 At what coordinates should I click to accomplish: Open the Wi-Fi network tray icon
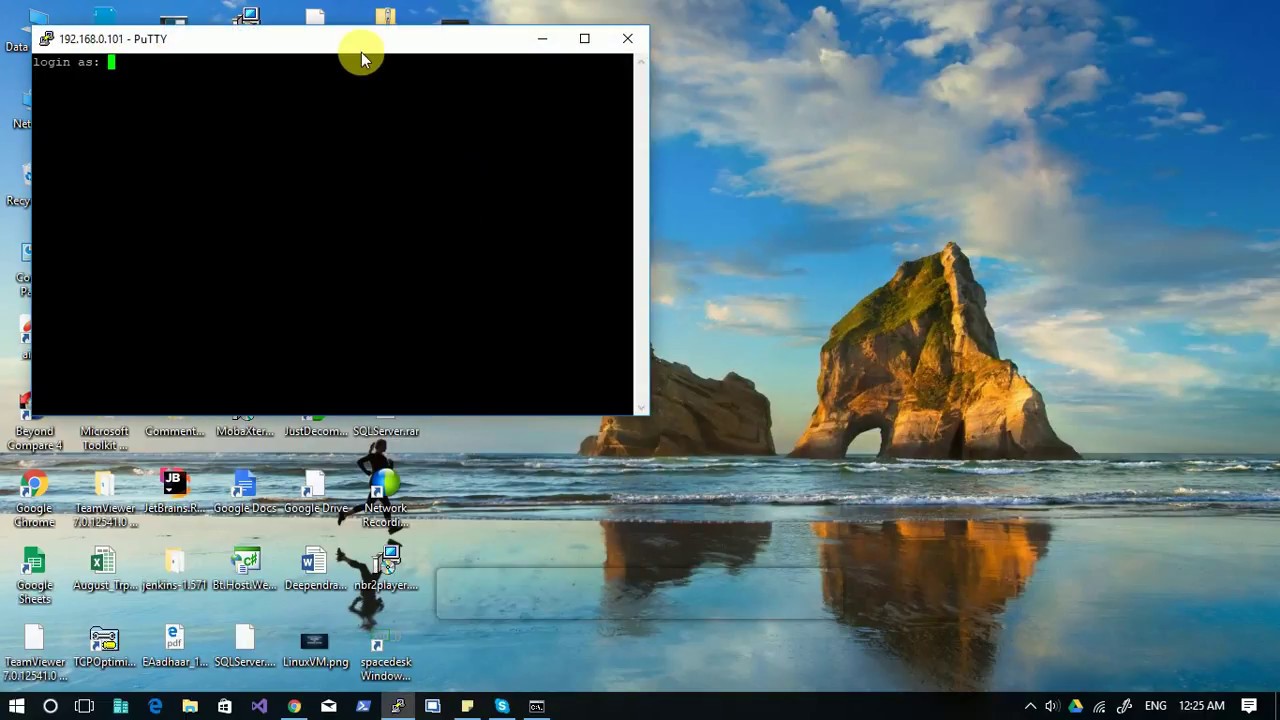(1100, 706)
